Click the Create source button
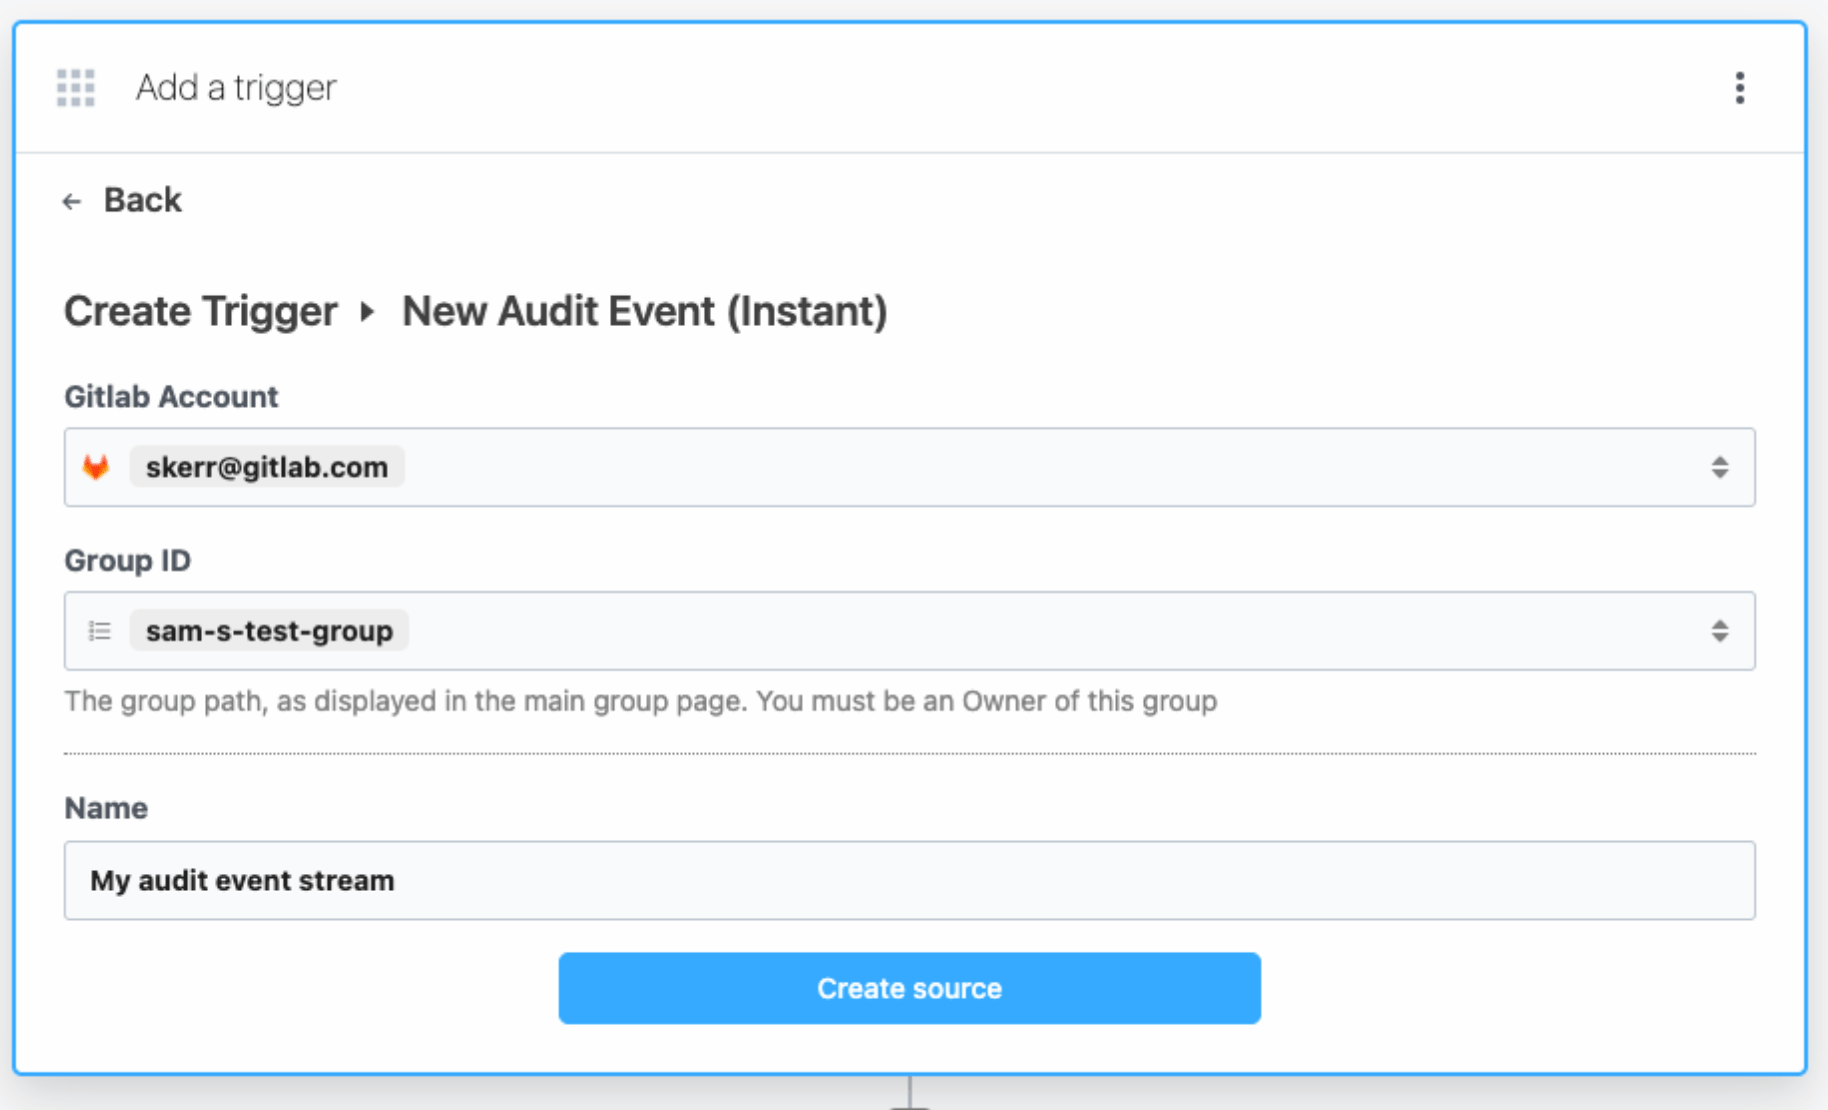The image size is (1828, 1110). 910,988
